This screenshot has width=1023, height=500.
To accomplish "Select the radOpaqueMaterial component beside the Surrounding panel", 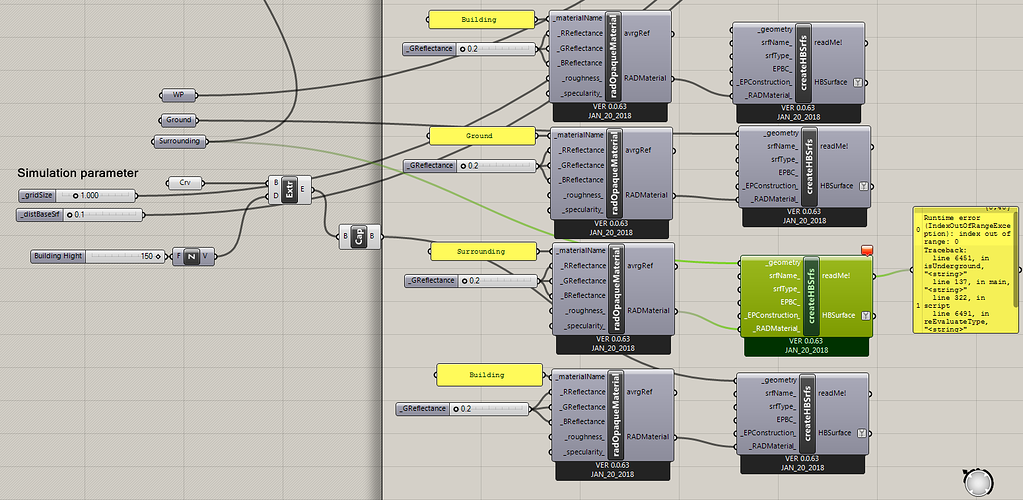I will point(613,289).
